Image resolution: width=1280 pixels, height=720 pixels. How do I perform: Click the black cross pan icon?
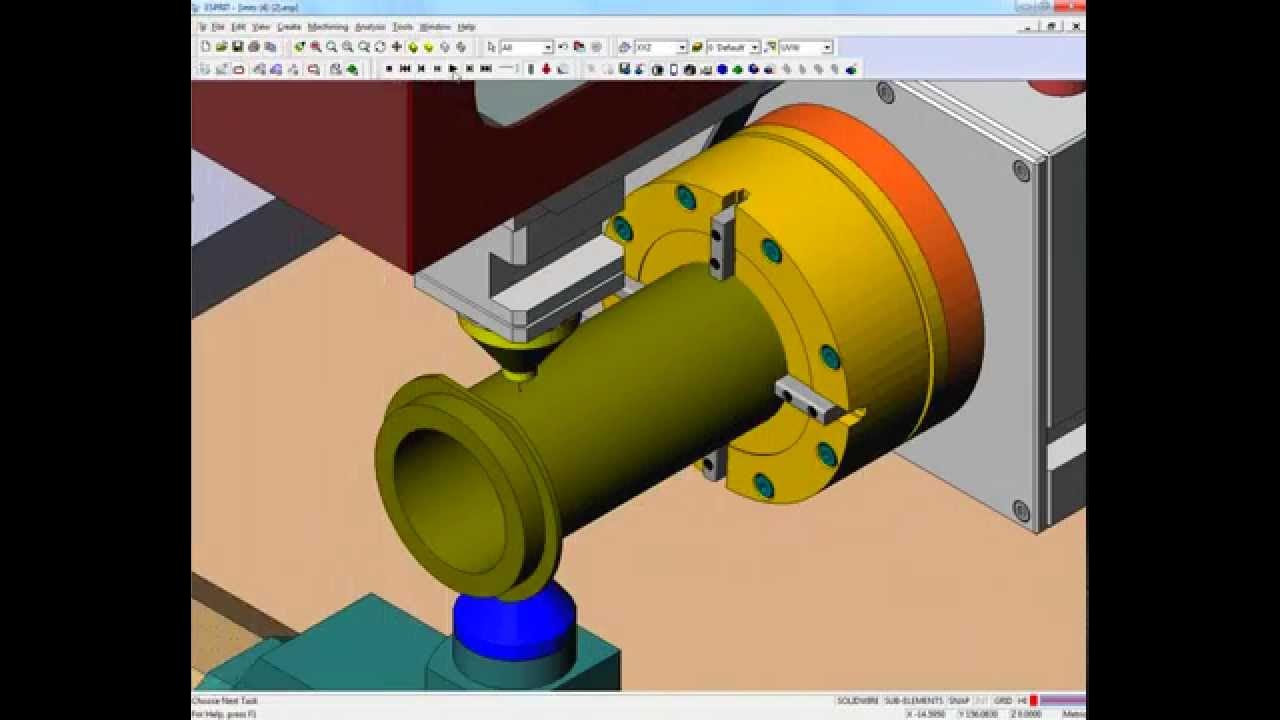(x=396, y=47)
